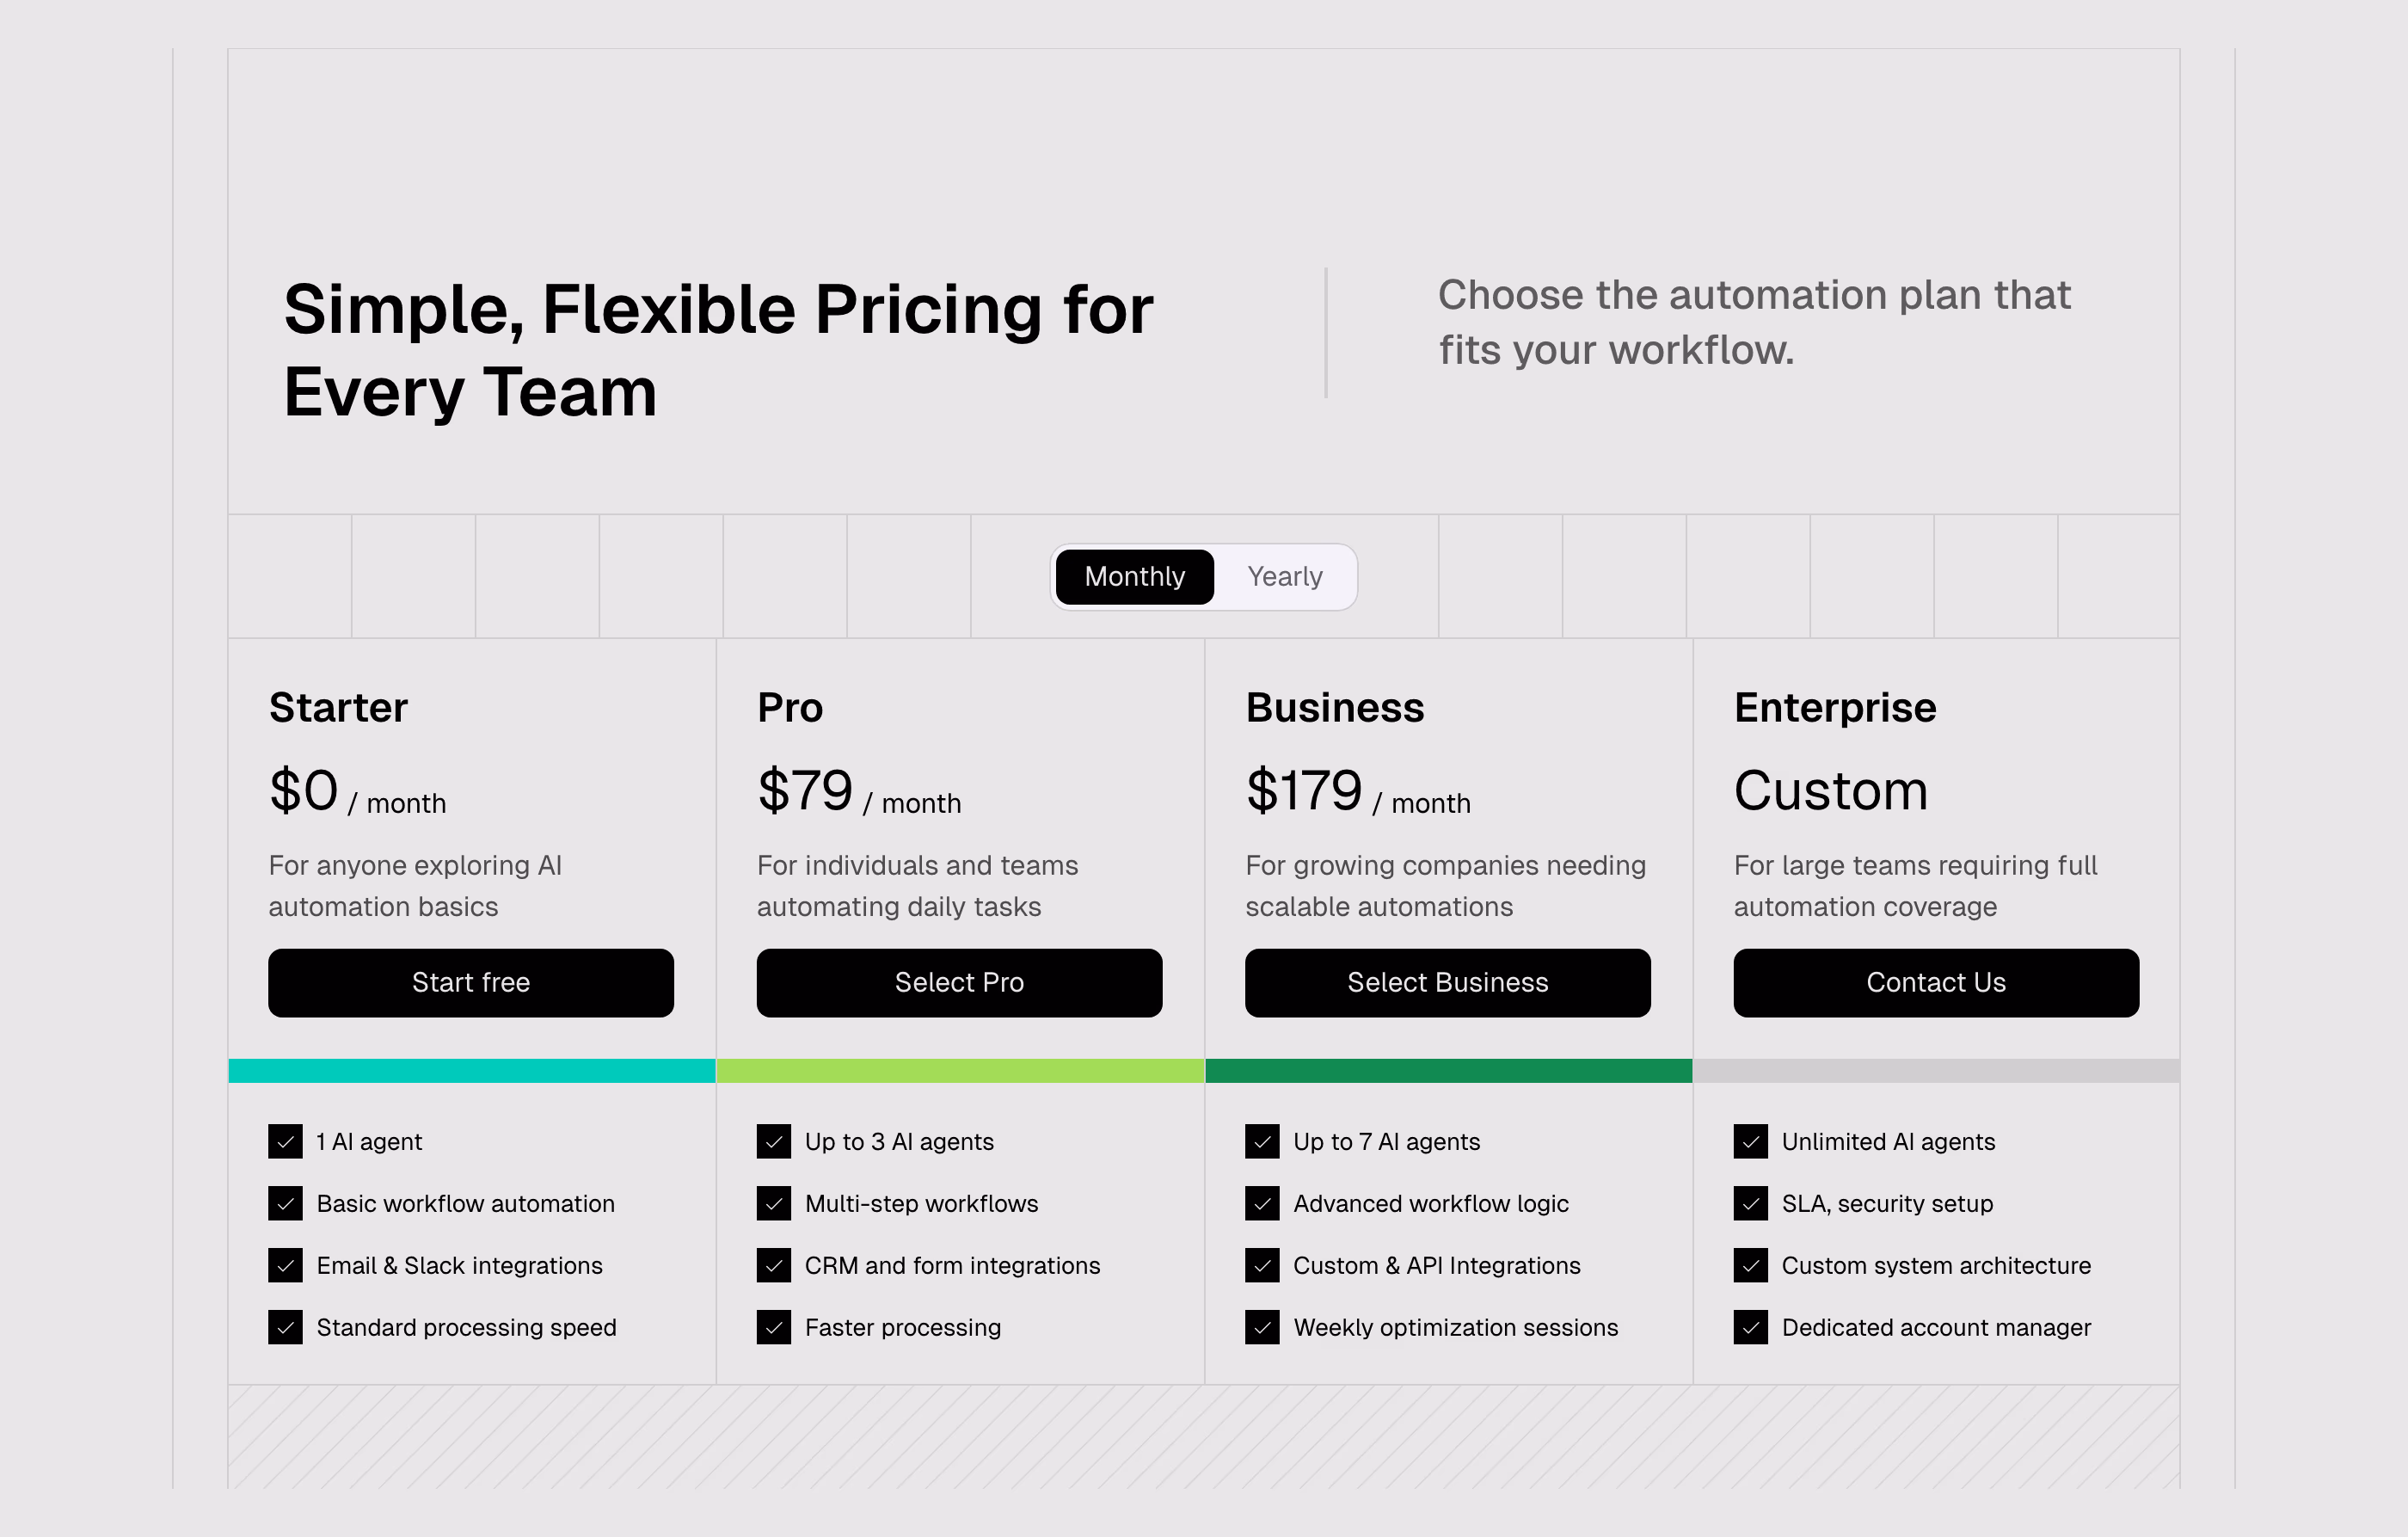Click check icon beside Up to 7 AI agents
2408x1537 pixels.
(x=1262, y=1142)
